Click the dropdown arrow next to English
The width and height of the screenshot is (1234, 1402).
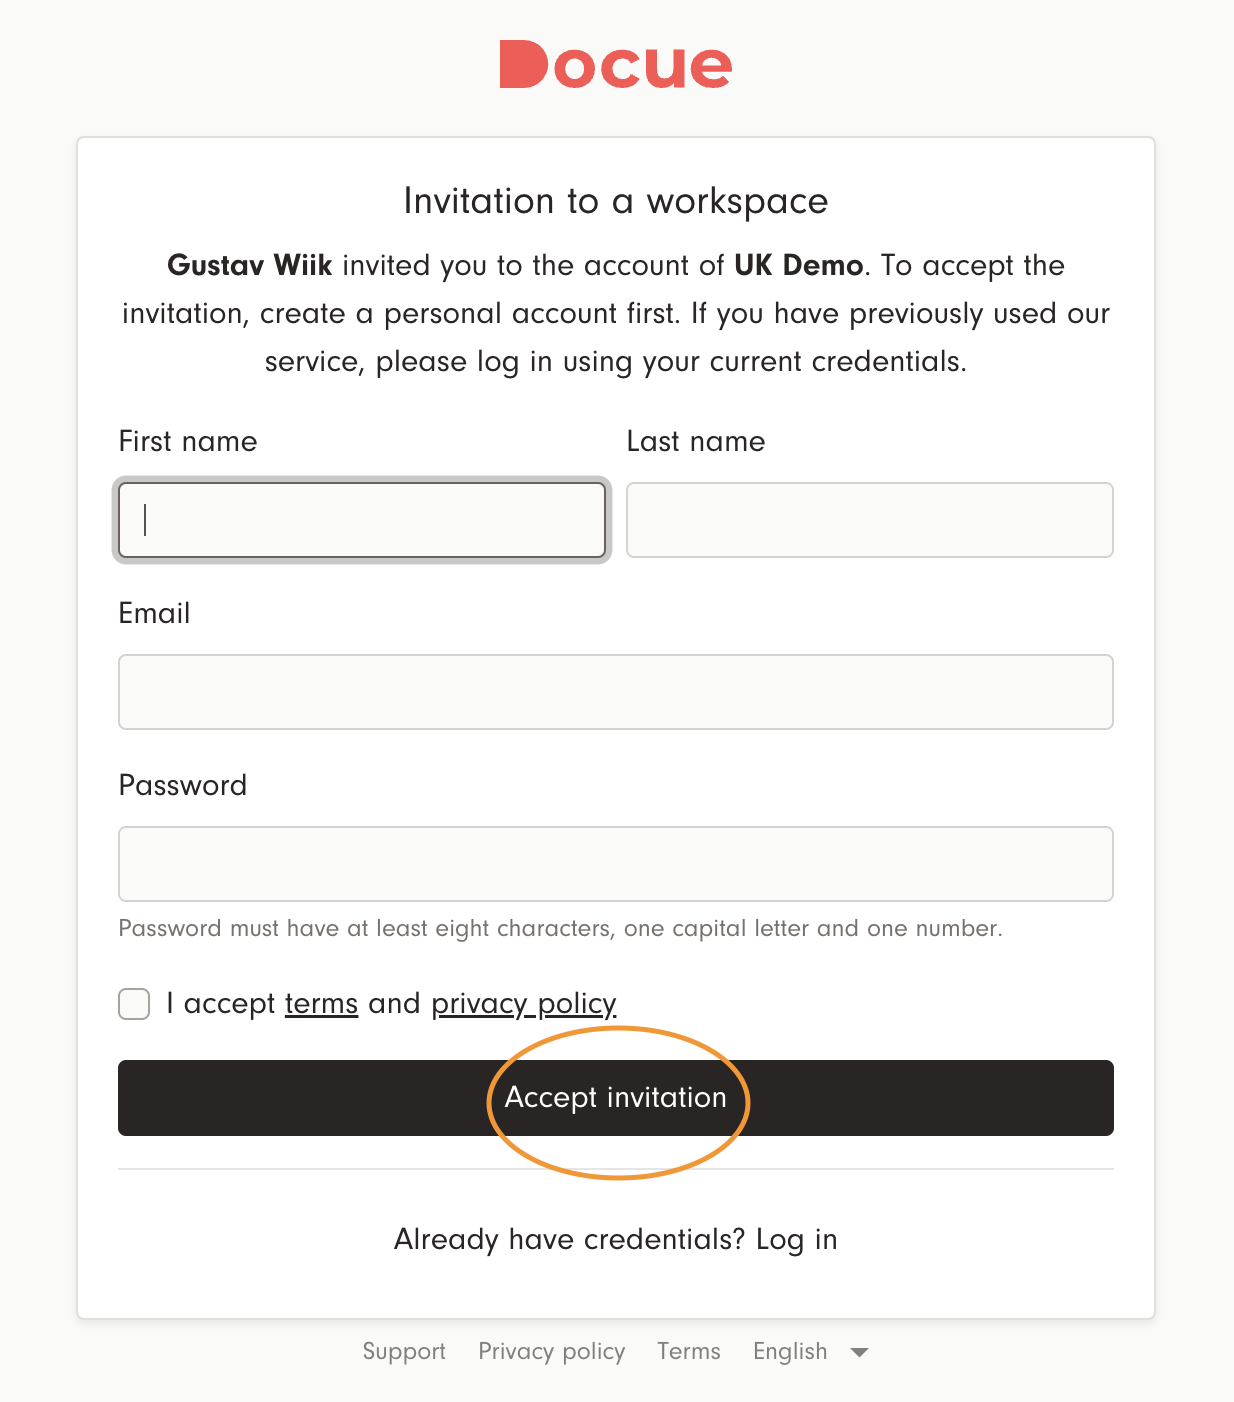click(859, 1352)
